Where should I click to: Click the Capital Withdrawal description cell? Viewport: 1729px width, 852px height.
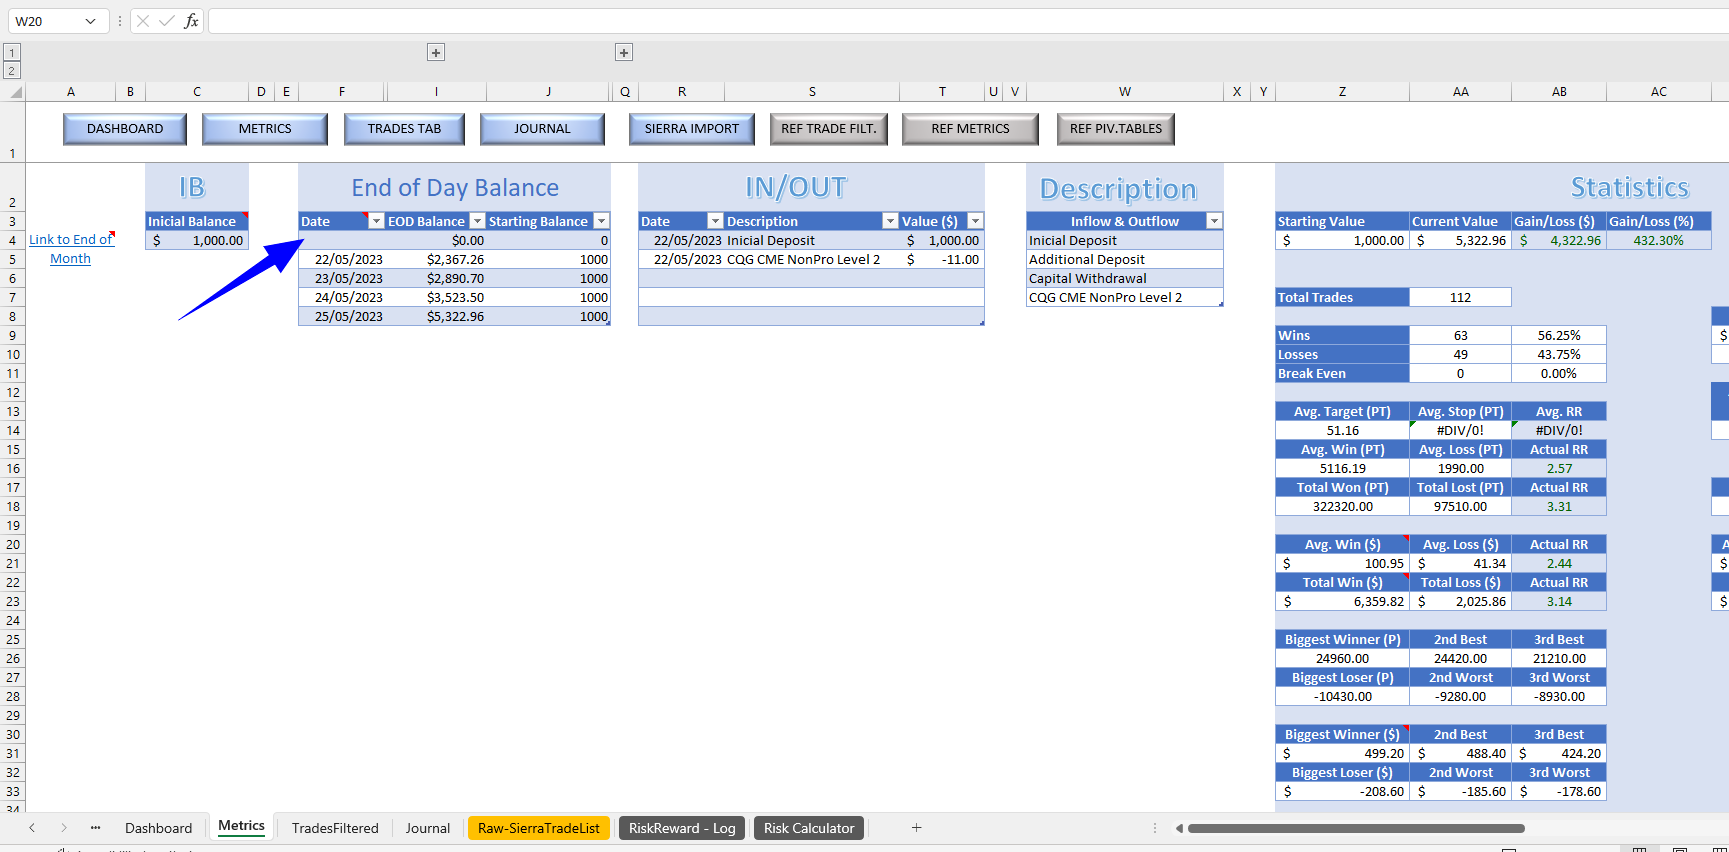tap(1125, 278)
